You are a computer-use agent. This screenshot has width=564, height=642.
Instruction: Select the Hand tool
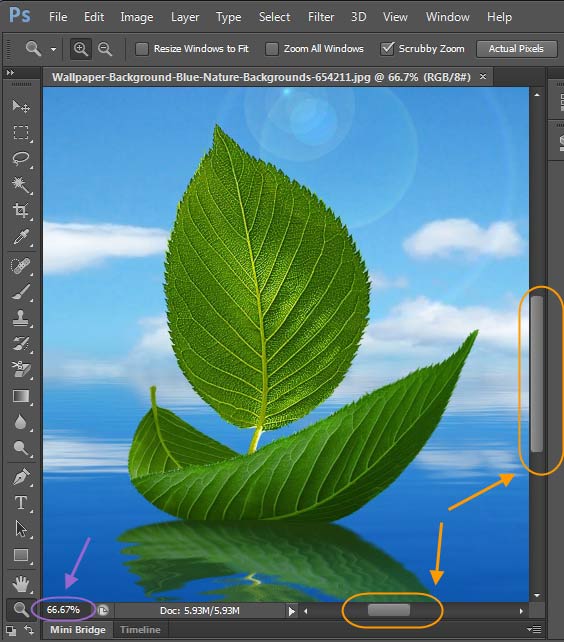pos(20,584)
